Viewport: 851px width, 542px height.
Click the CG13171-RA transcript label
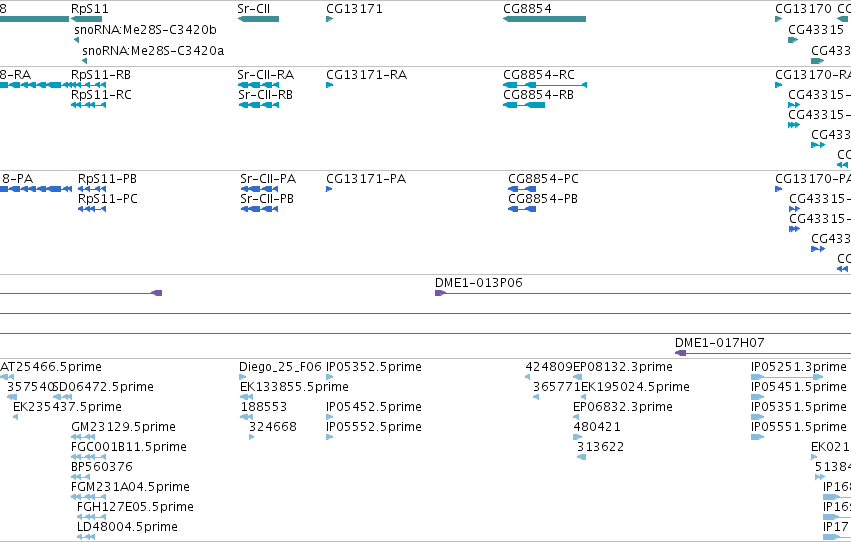(x=366, y=75)
